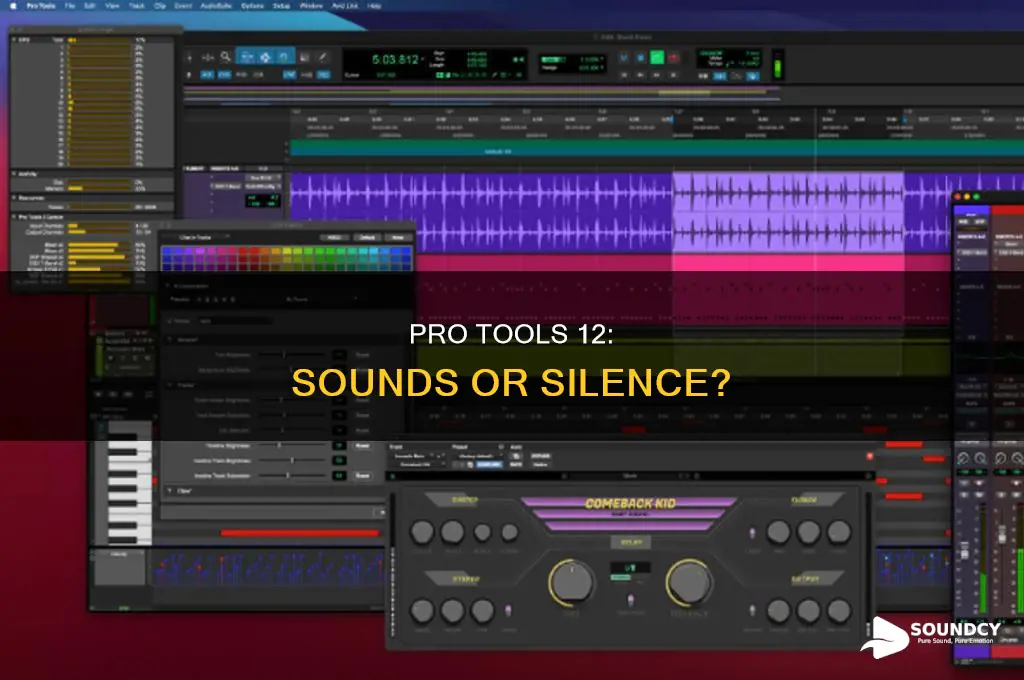Screen dimensions: 1024x680
Task: Reset the Timeline Brightness value
Action: (362, 445)
